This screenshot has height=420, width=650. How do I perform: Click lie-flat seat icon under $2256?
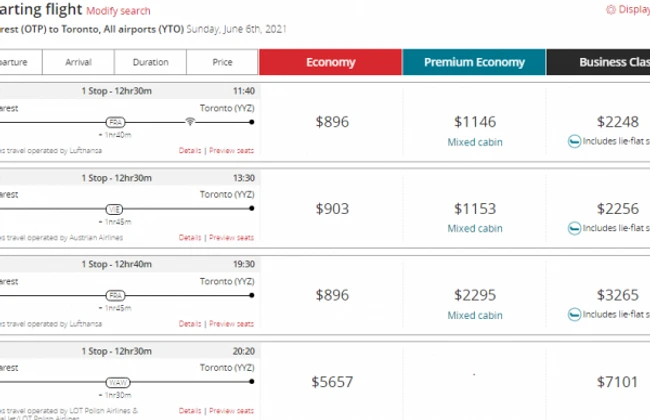pos(574,228)
